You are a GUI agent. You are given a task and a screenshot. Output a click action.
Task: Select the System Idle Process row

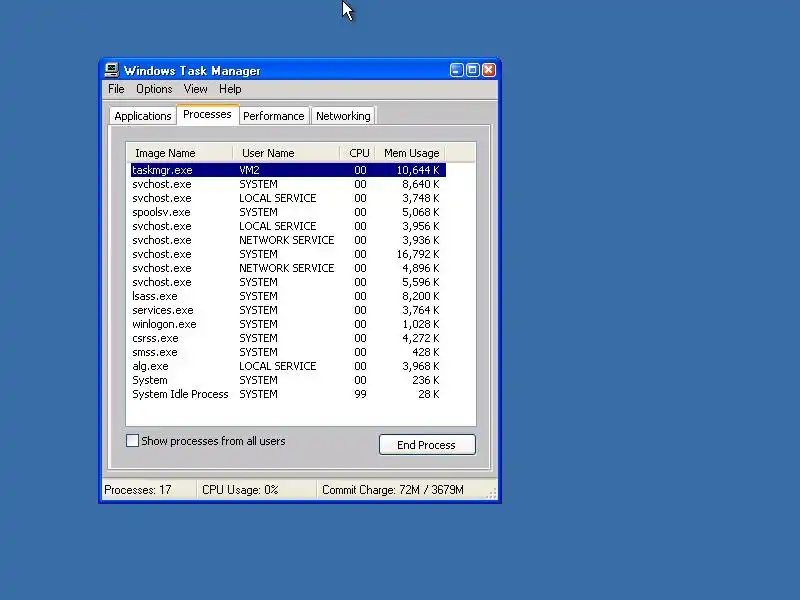tap(288, 394)
